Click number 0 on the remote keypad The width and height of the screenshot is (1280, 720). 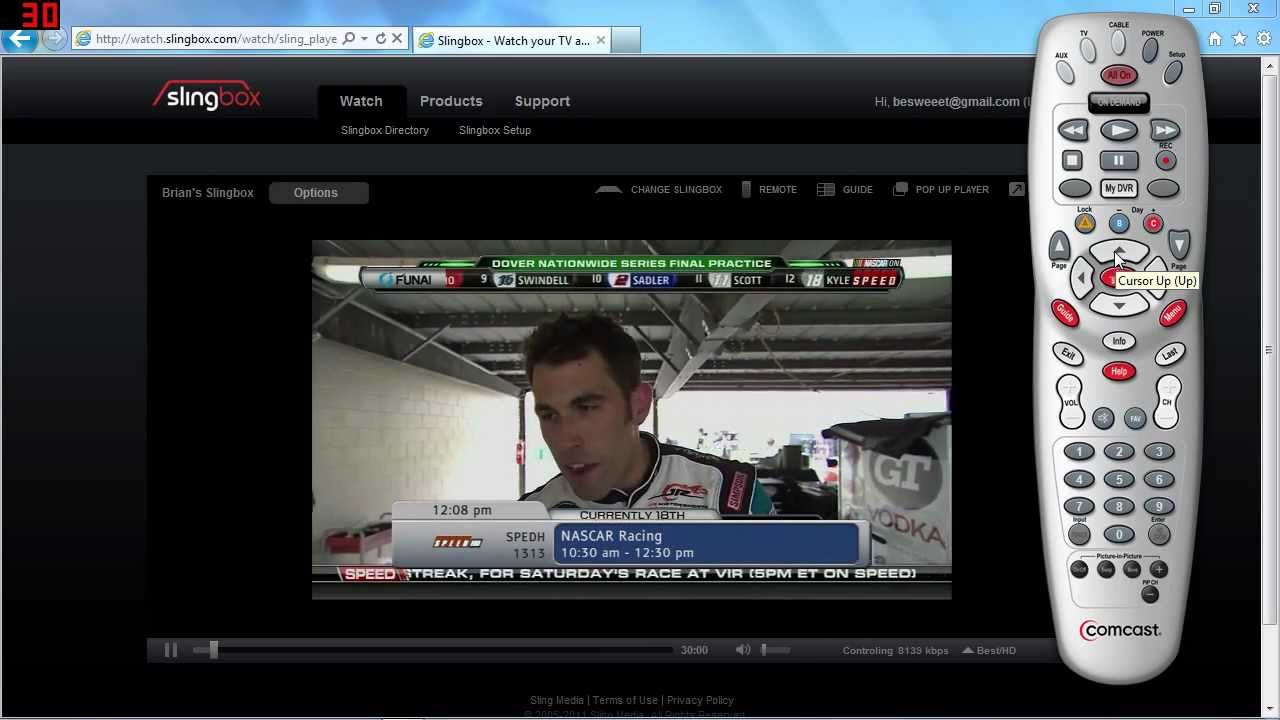(1119, 534)
